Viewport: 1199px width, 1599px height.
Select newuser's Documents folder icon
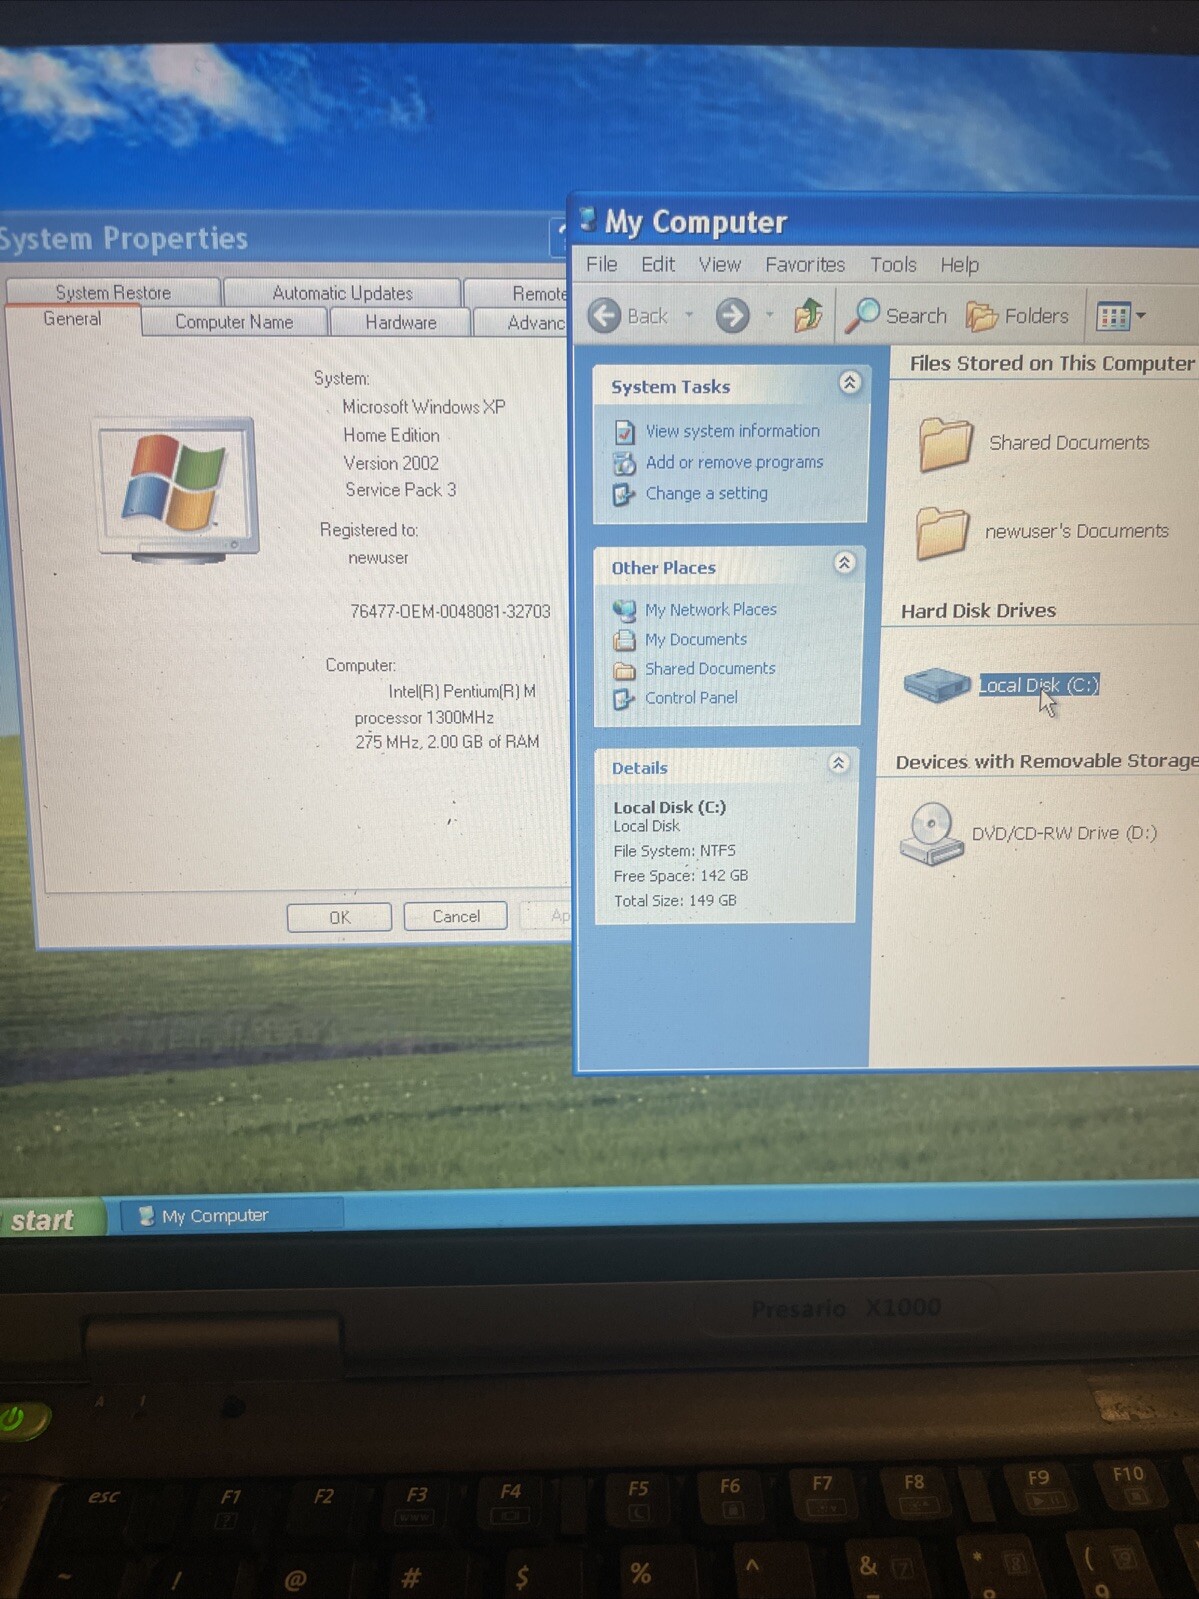tap(942, 532)
